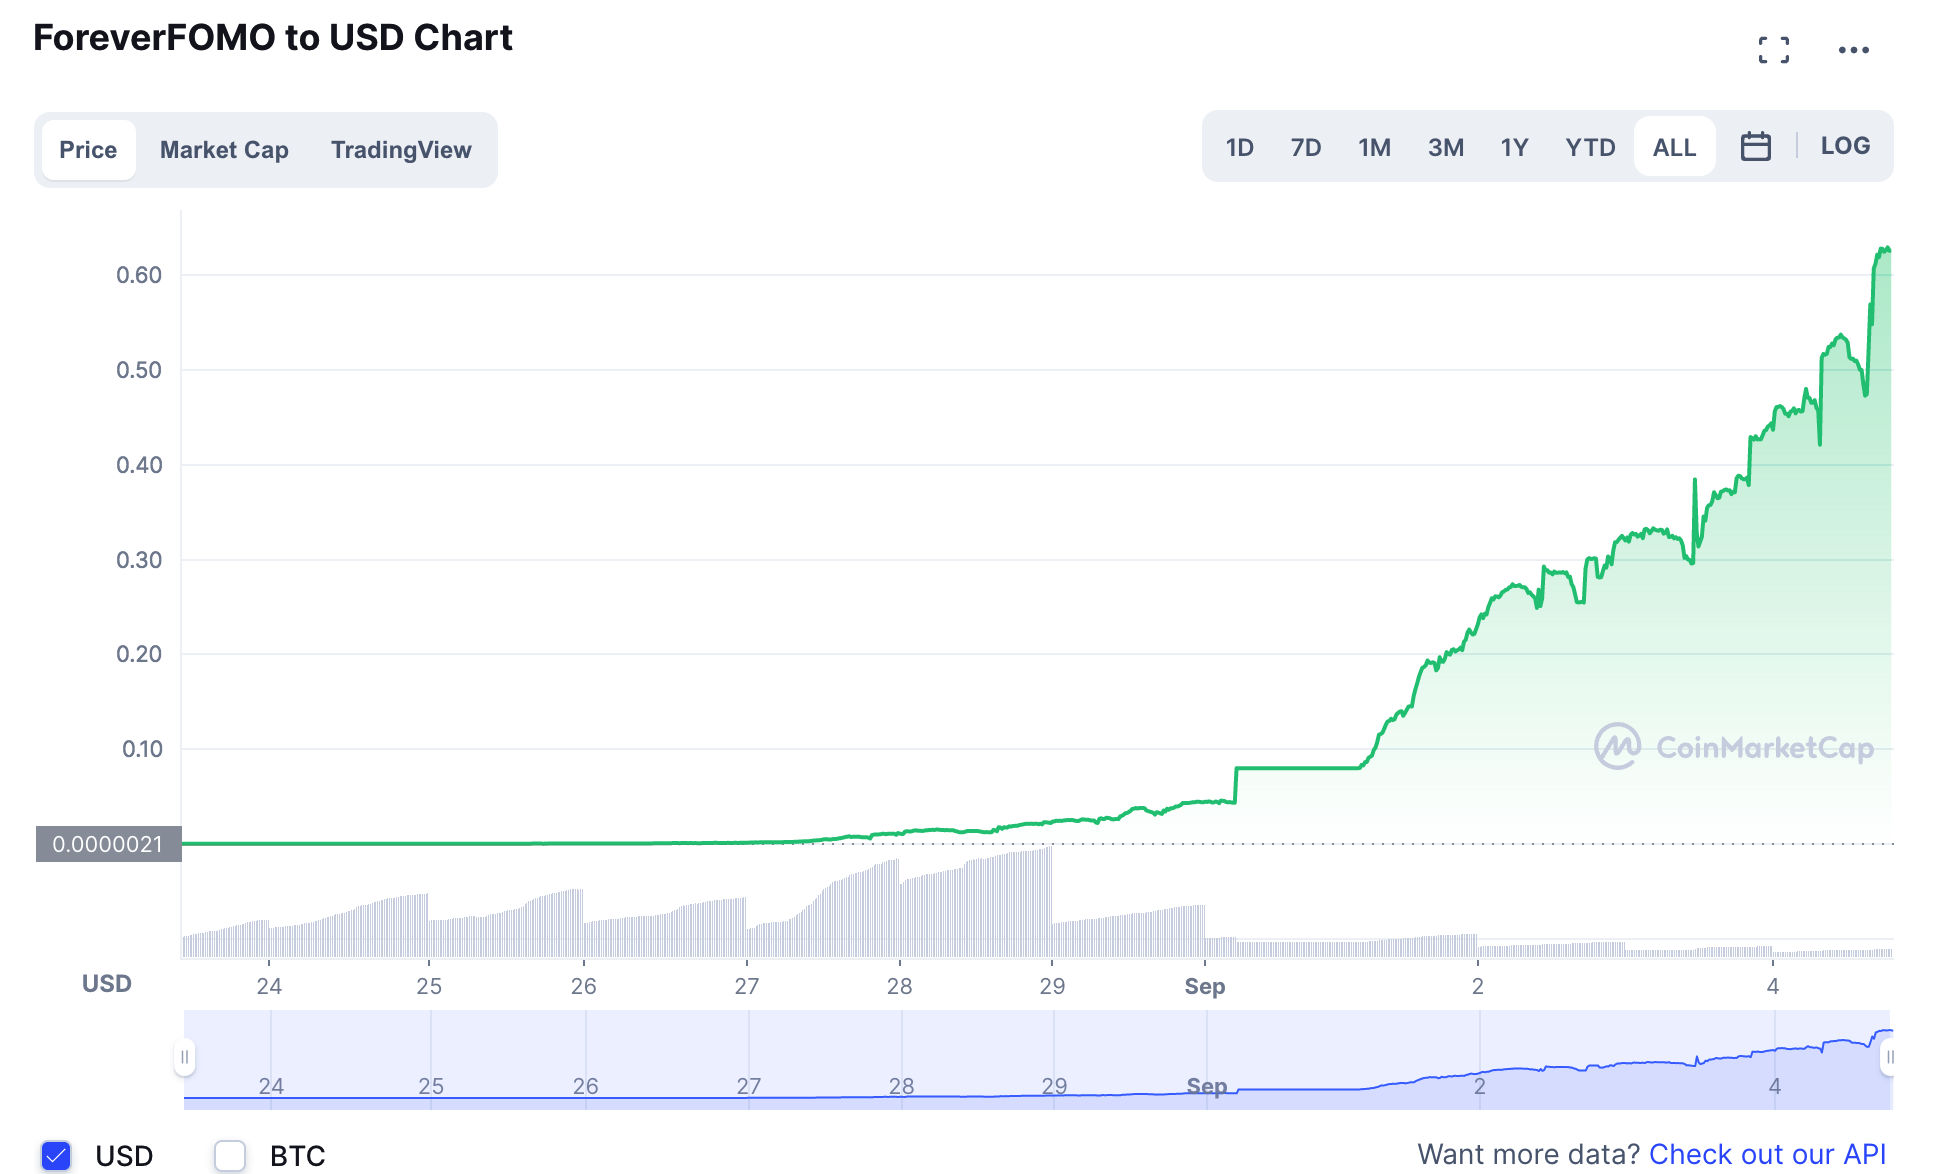The image size is (1936, 1174).
Task: Grab the right range slider handle
Action: point(1889,1057)
